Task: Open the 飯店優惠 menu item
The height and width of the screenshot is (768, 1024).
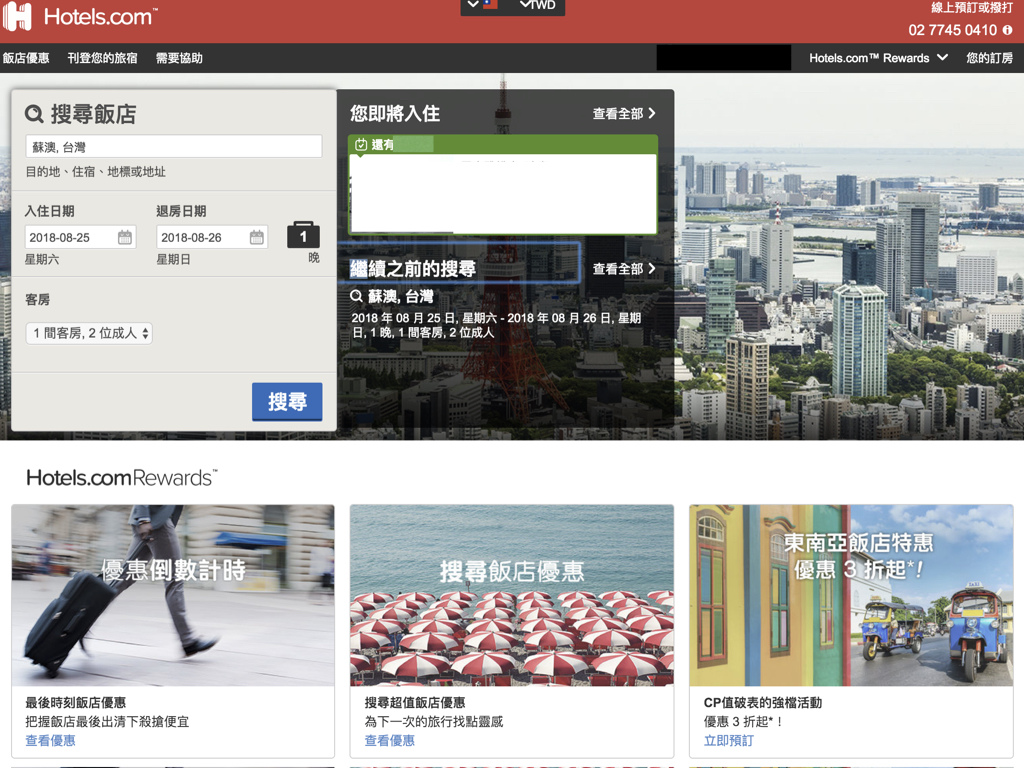Action: [x=26, y=58]
